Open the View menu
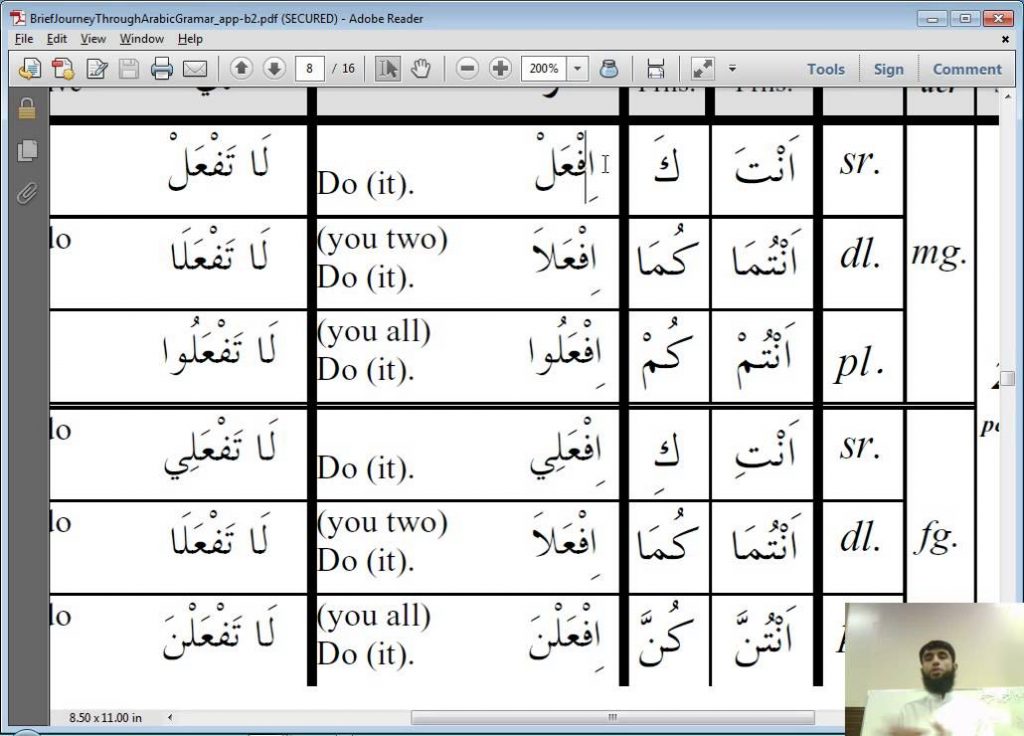1024x736 pixels. (x=92, y=38)
